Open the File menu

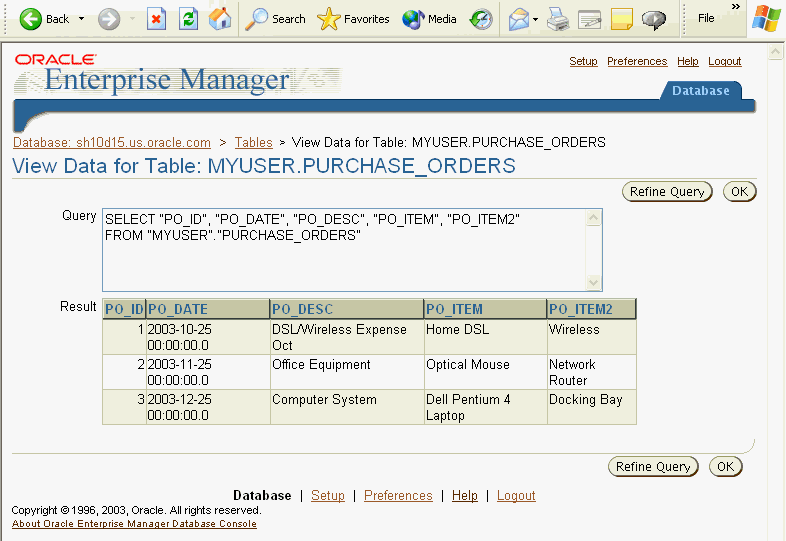[706, 19]
